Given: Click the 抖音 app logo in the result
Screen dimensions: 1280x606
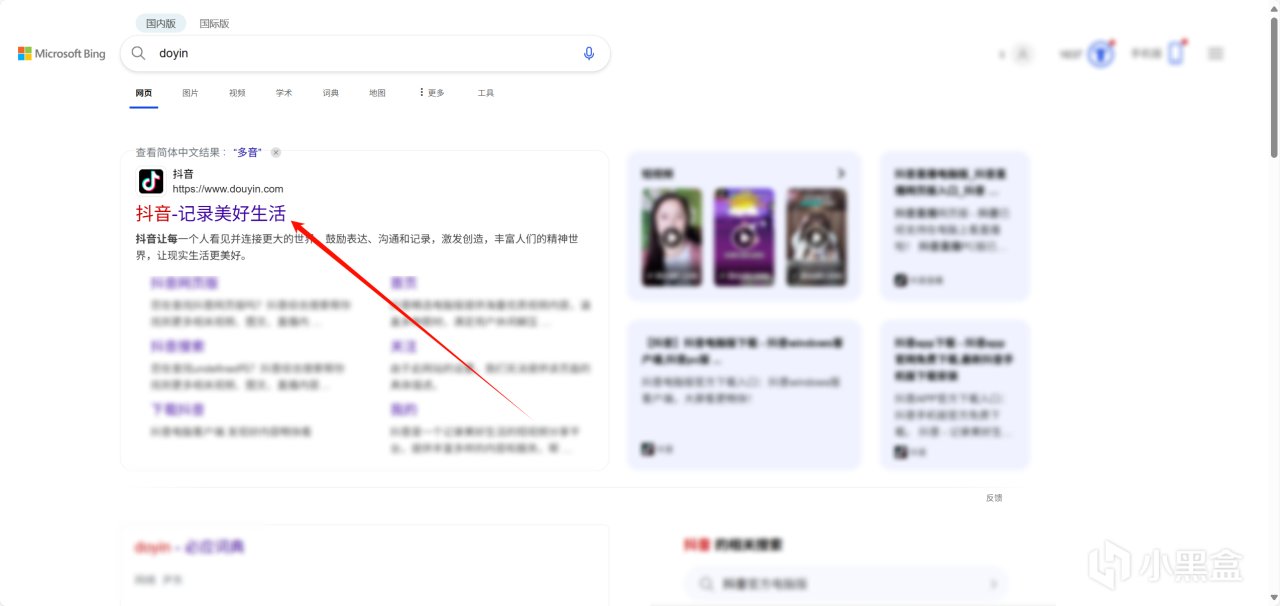Looking at the screenshot, I should (151, 181).
